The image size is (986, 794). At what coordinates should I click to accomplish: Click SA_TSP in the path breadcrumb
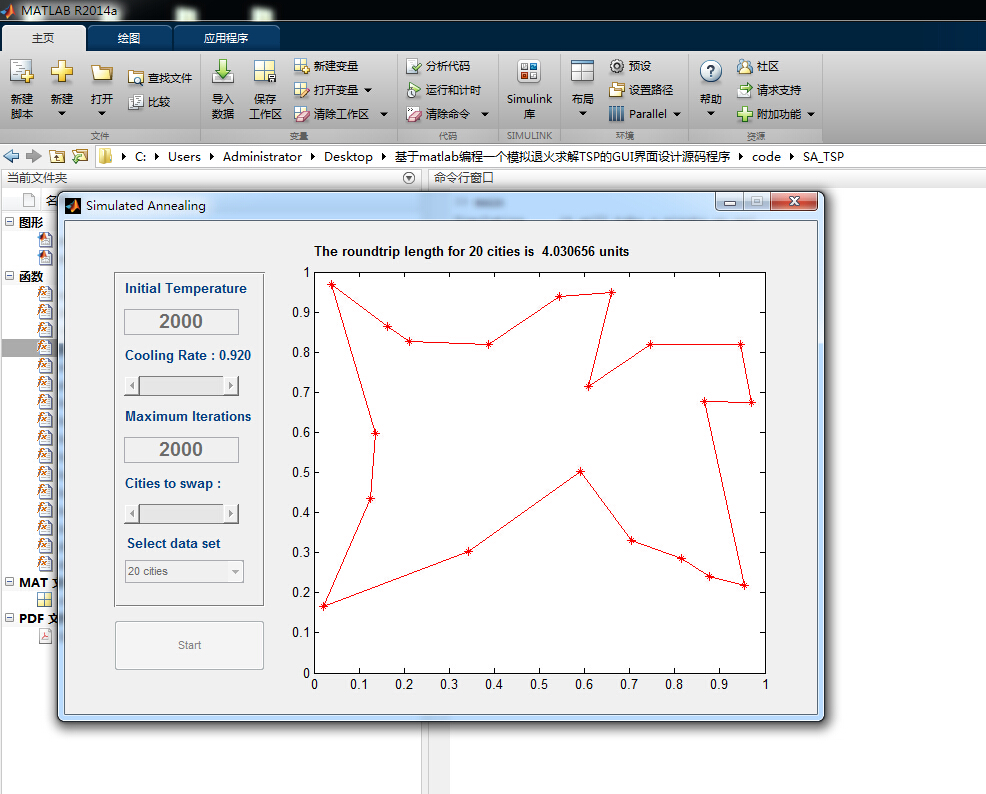pos(823,157)
